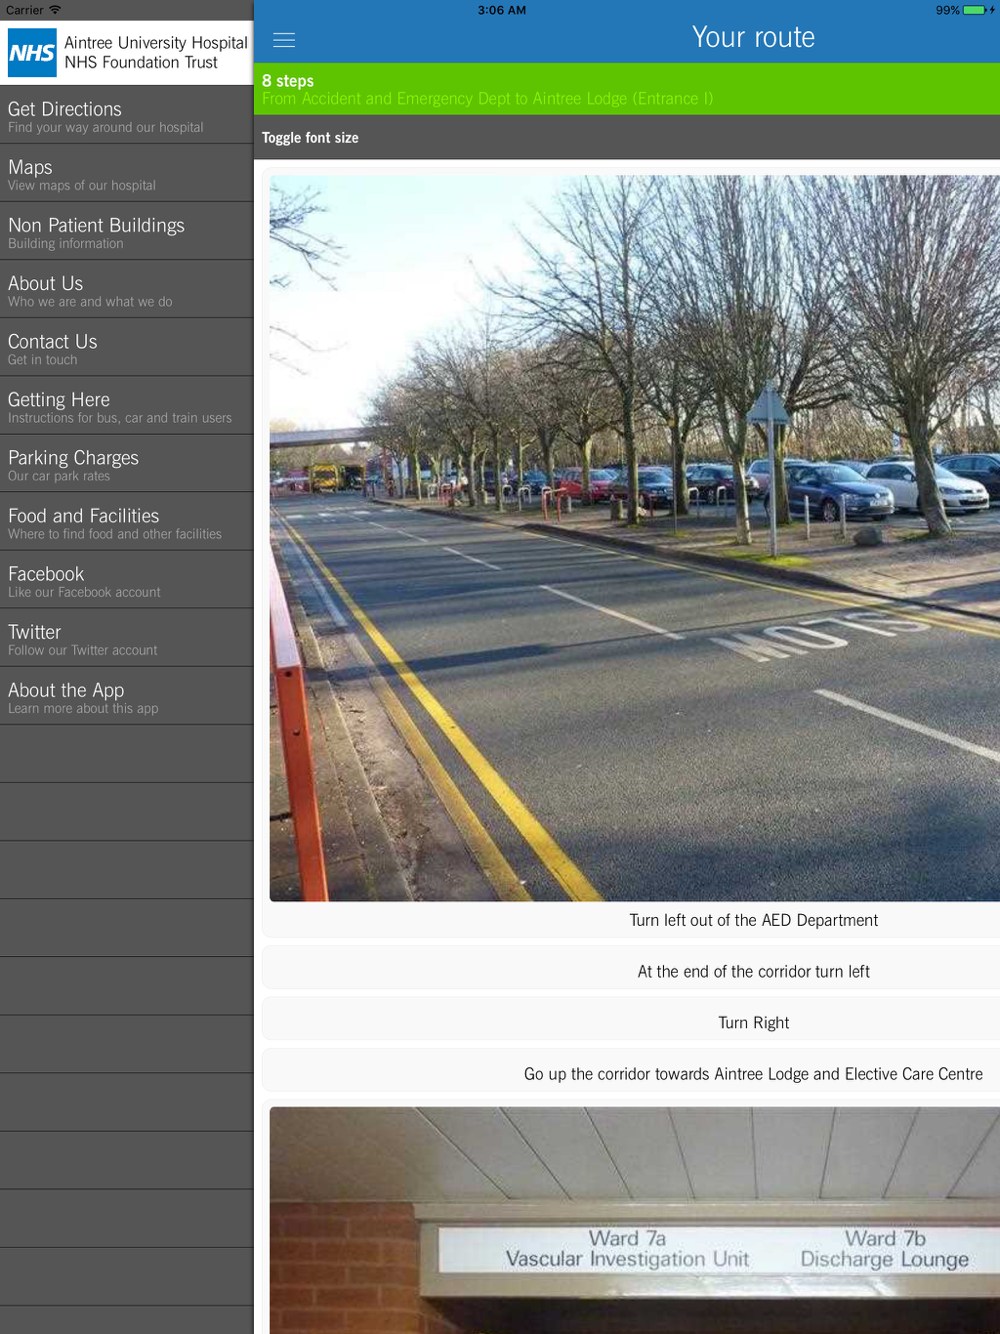Open Get Directions menu item

click(127, 116)
